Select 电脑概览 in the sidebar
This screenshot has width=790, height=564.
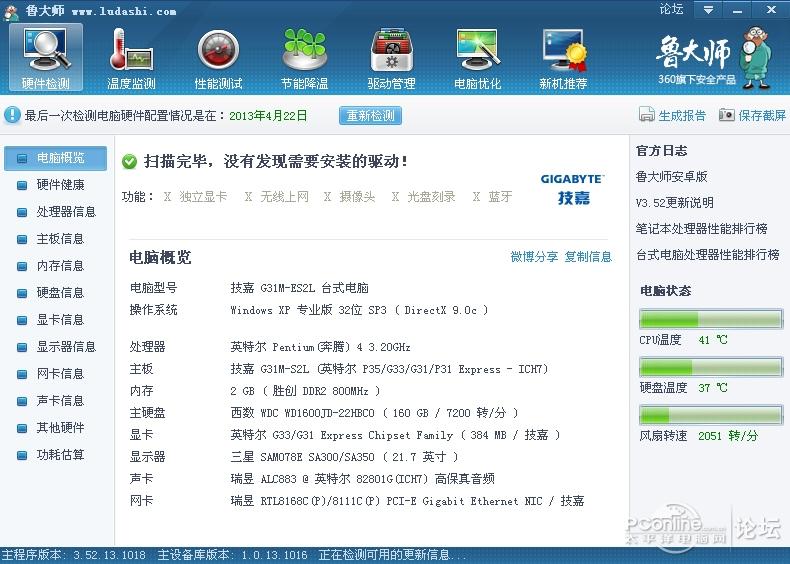pyautogui.click(x=55, y=158)
